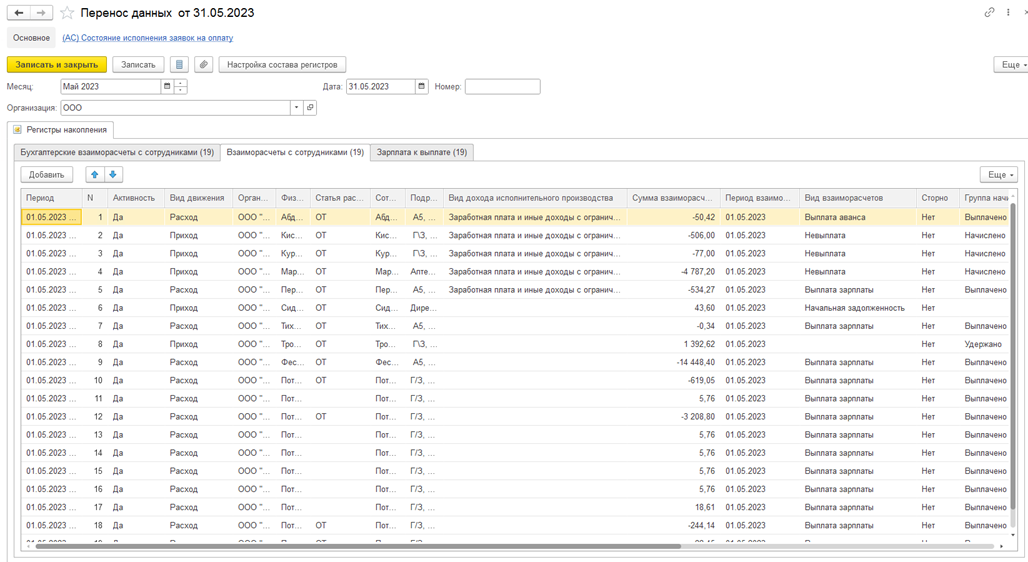Open the top Еще dropdown menu

[x=1012, y=64]
